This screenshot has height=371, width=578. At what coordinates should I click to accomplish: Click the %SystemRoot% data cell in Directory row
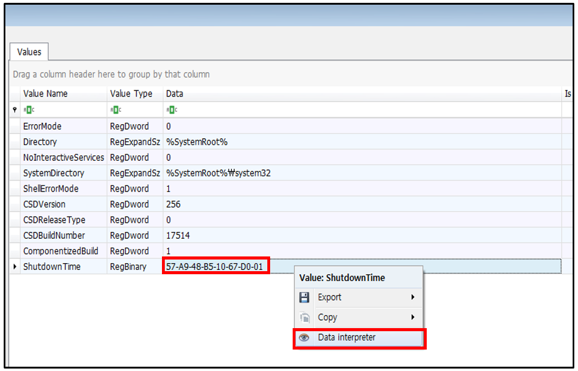tap(196, 142)
